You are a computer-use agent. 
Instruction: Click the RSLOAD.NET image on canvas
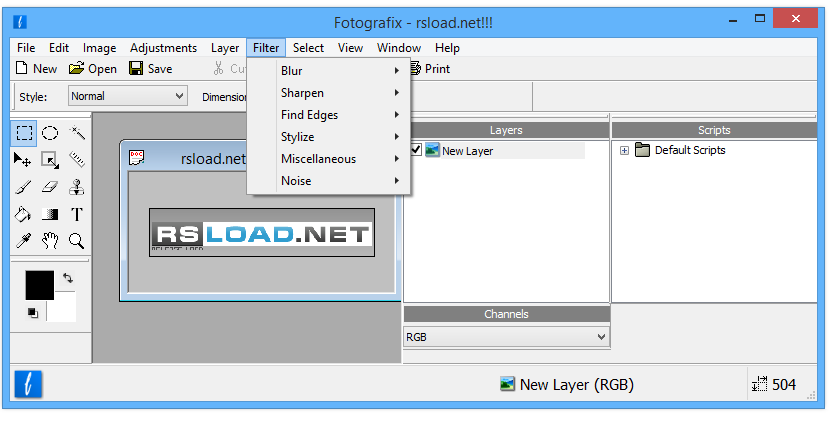tap(262, 232)
